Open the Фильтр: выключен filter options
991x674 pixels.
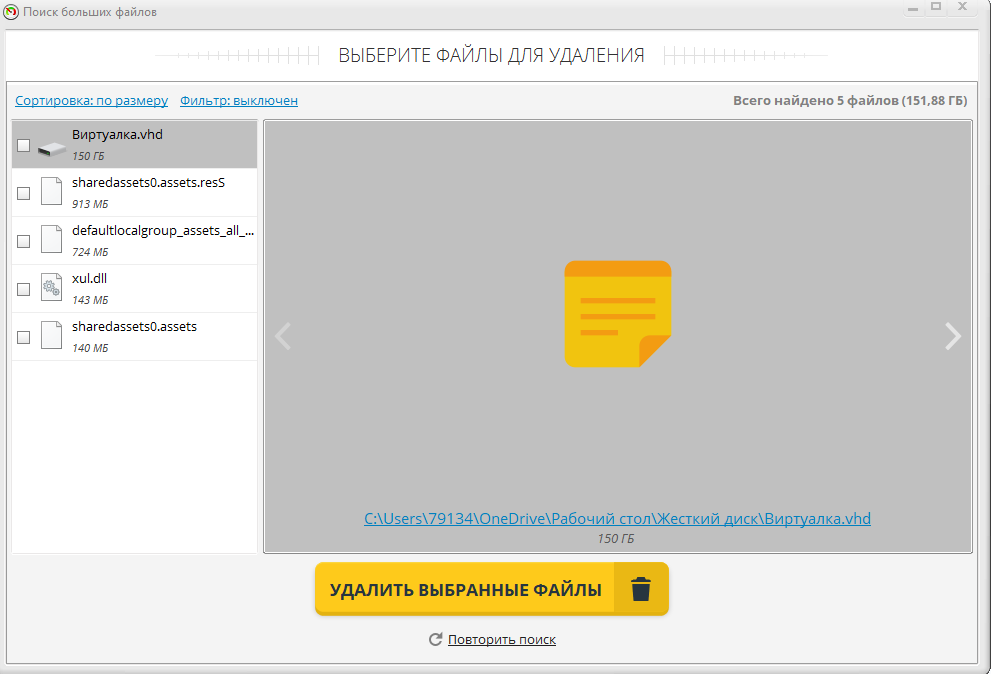coord(239,101)
